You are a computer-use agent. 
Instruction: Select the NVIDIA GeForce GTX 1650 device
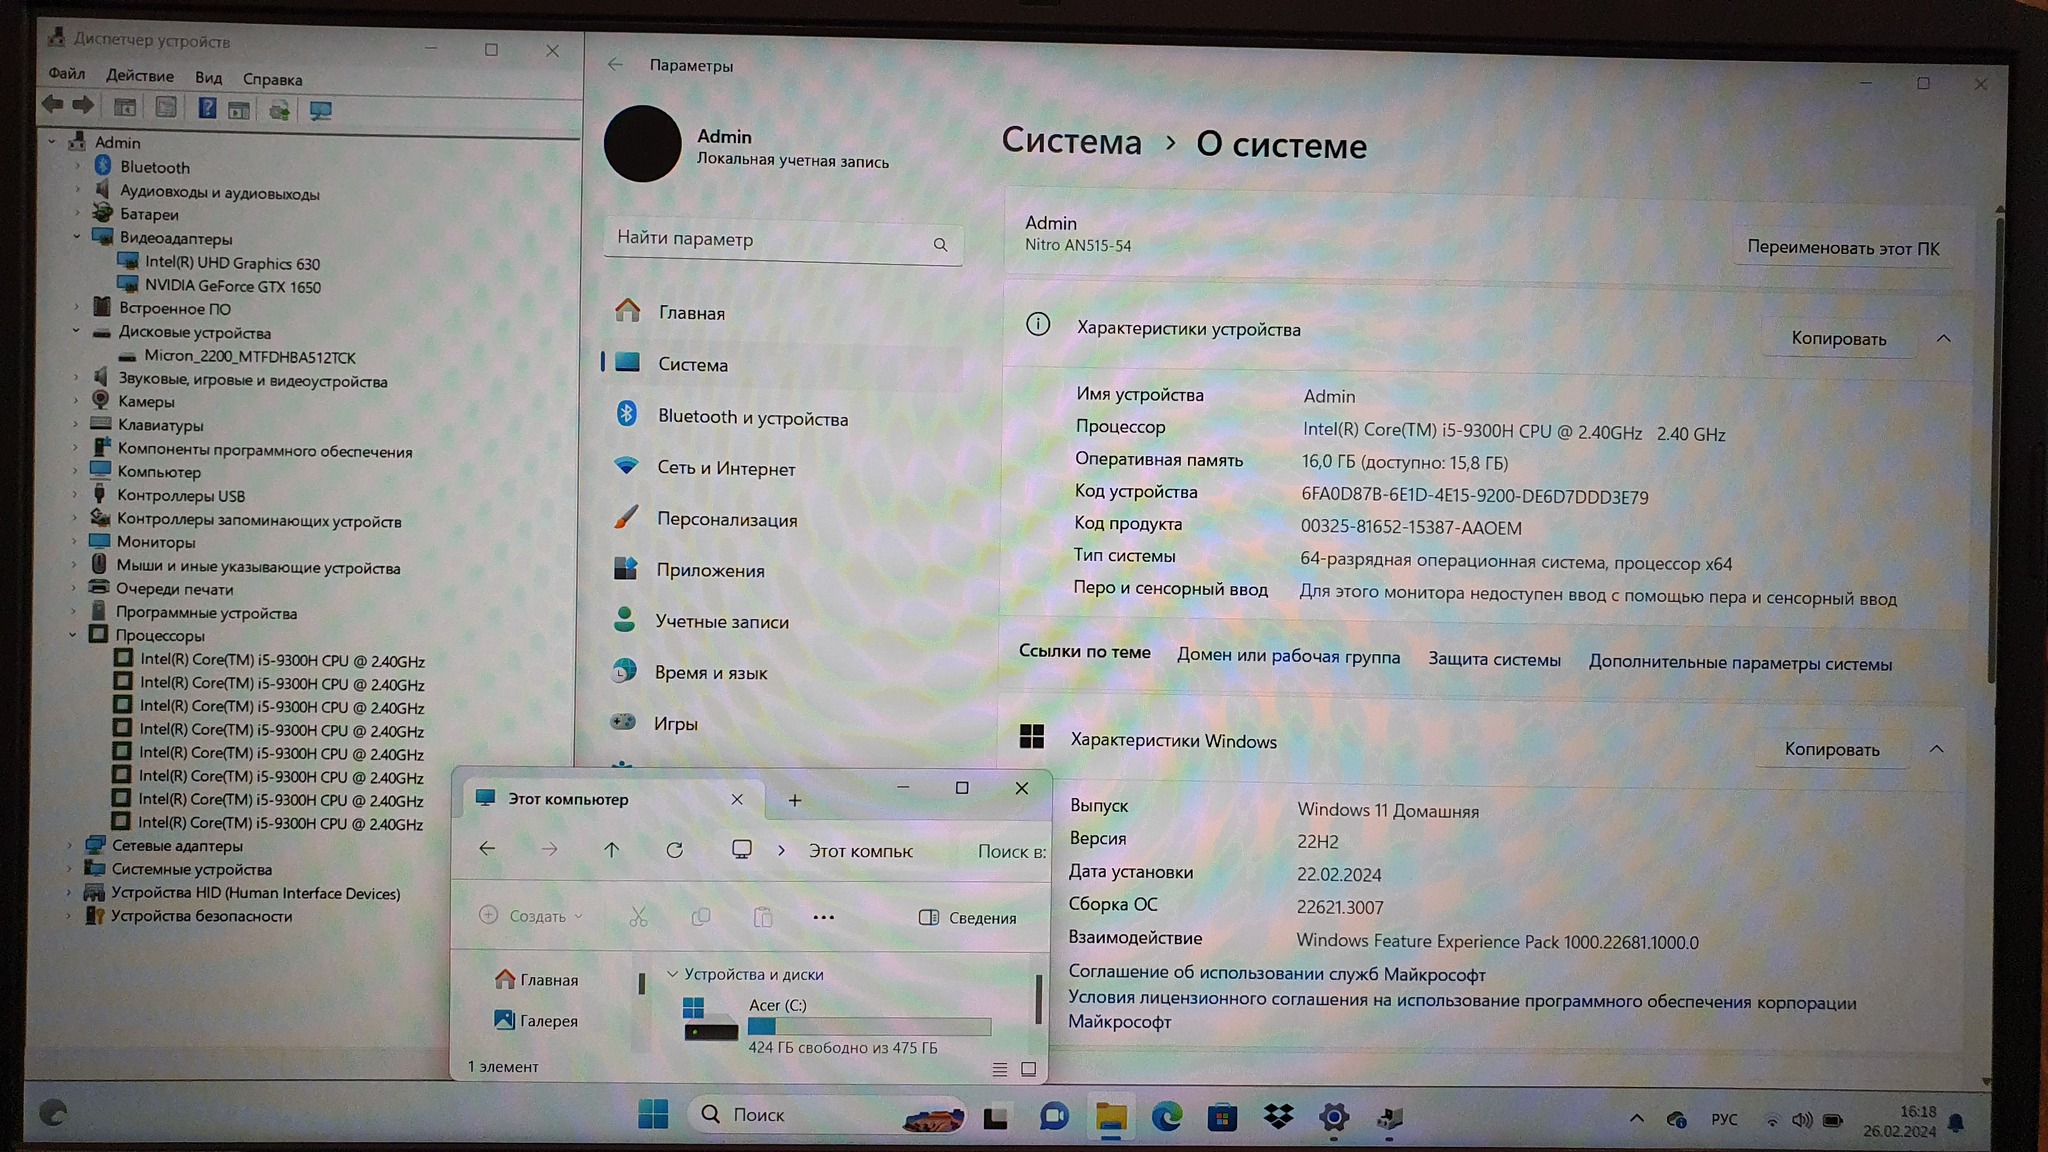pos(232,287)
